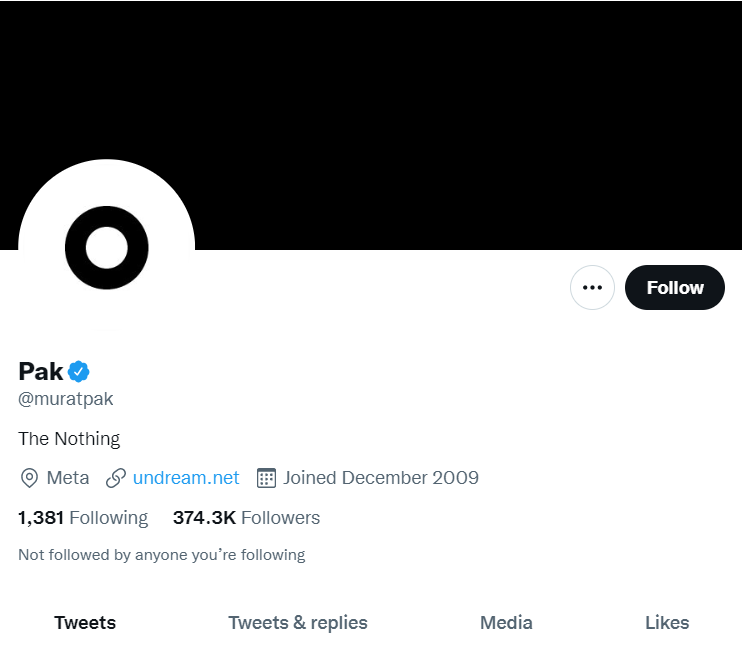
Task: Click the location pin icon
Action: 30,478
